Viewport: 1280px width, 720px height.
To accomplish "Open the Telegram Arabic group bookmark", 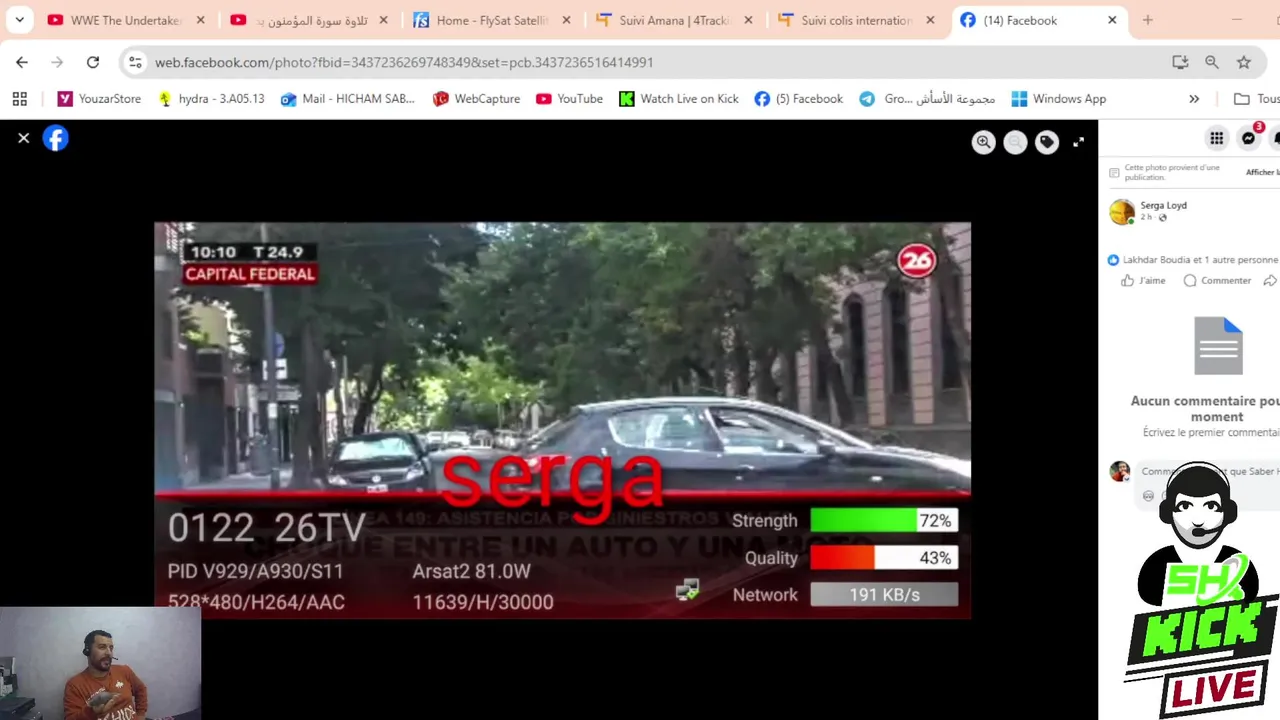I will [x=927, y=99].
